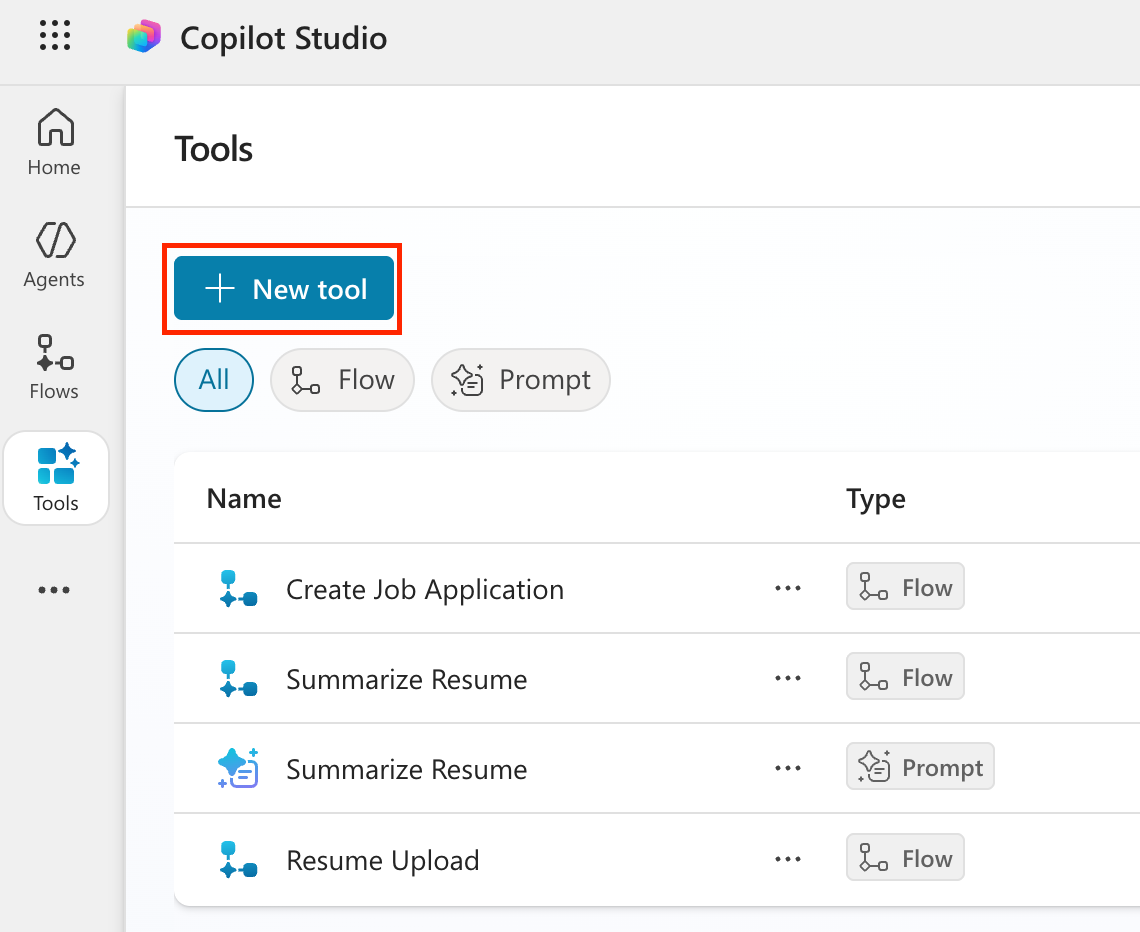Sort by the Type column header
This screenshot has height=932, width=1140.
tap(875, 498)
